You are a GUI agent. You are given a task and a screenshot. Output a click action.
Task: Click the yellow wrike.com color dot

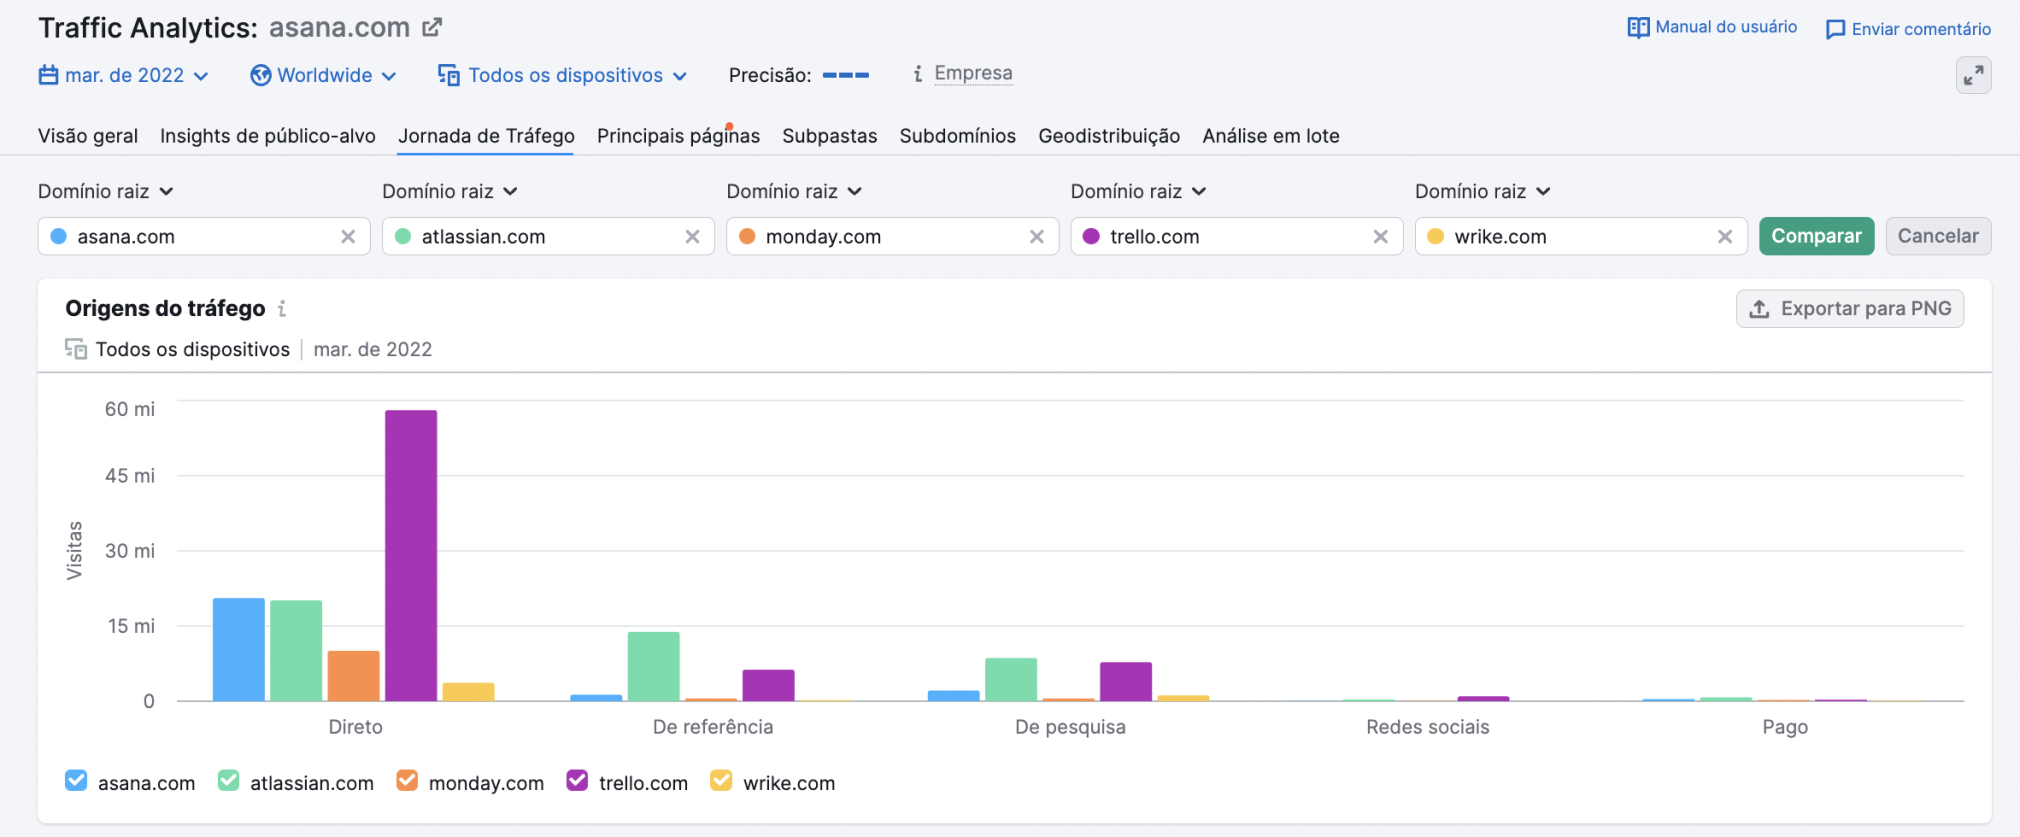pos(1435,237)
